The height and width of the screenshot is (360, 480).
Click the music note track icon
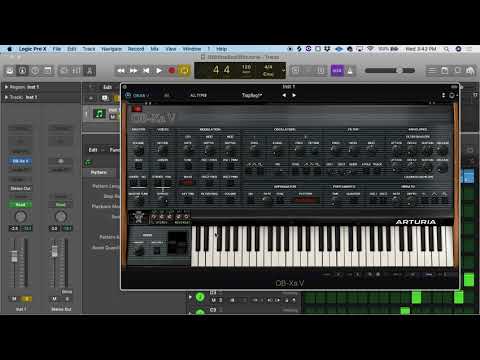(99, 114)
